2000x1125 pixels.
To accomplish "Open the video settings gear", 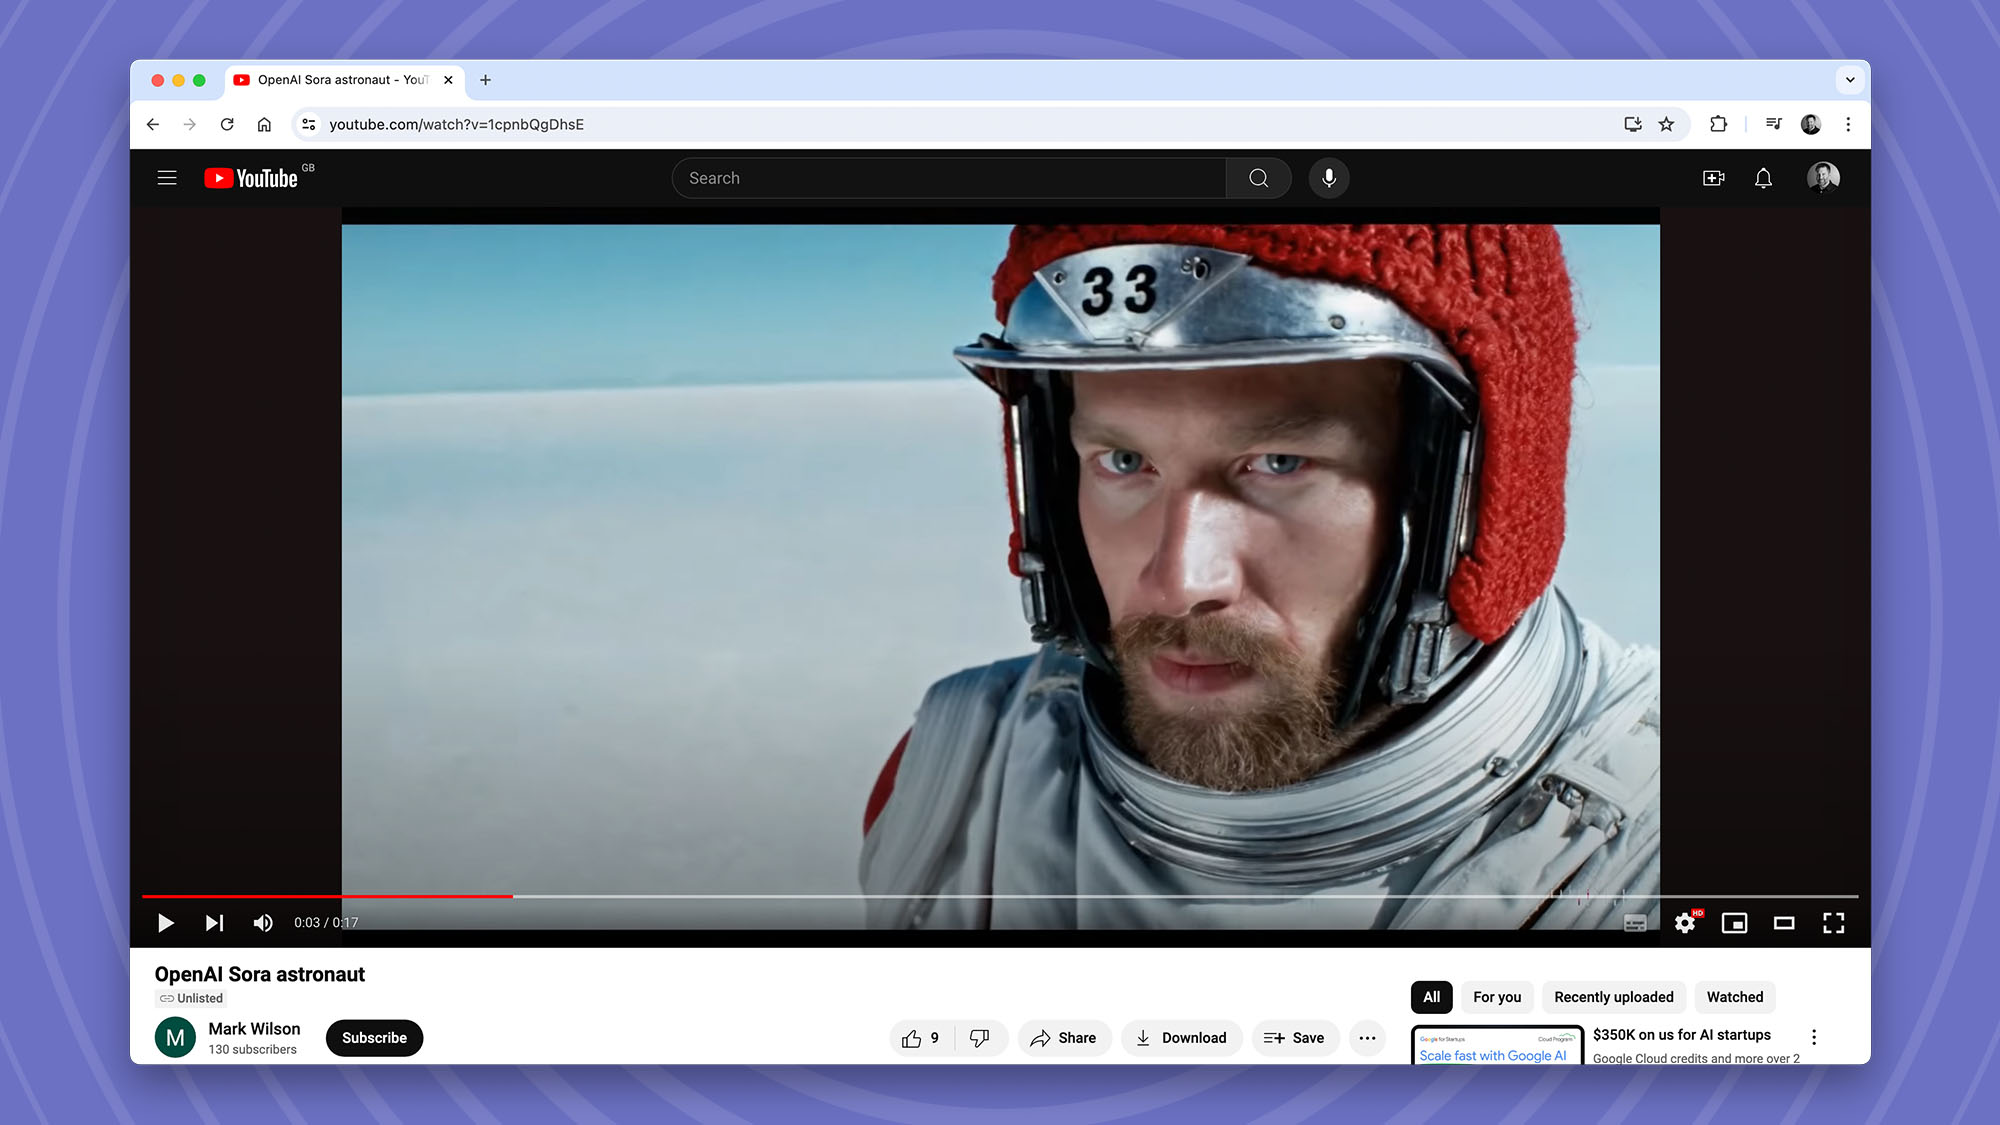I will point(1685,923).
